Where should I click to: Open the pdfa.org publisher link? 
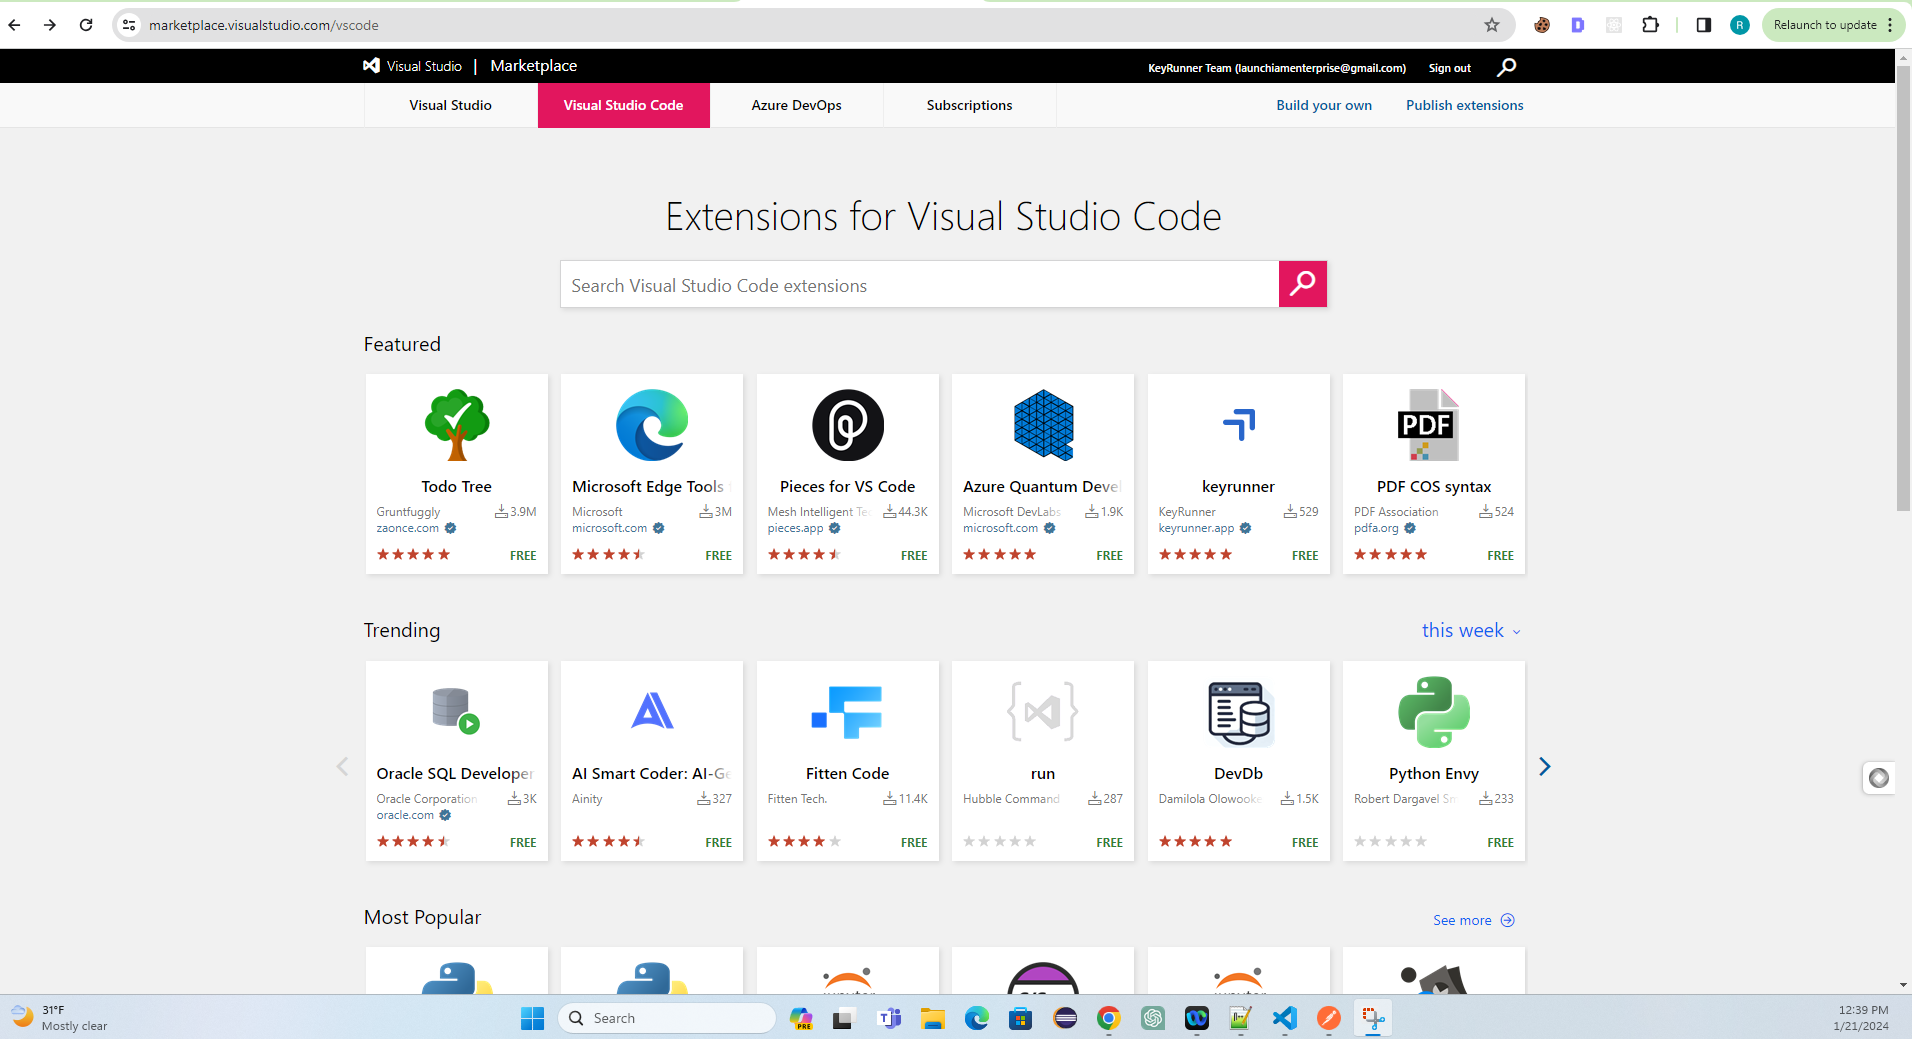coord(1376,528)
